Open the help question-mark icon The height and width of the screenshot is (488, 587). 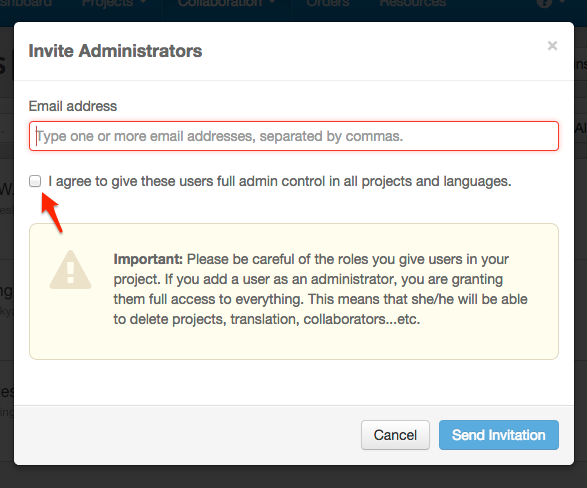tap(544, 3)
